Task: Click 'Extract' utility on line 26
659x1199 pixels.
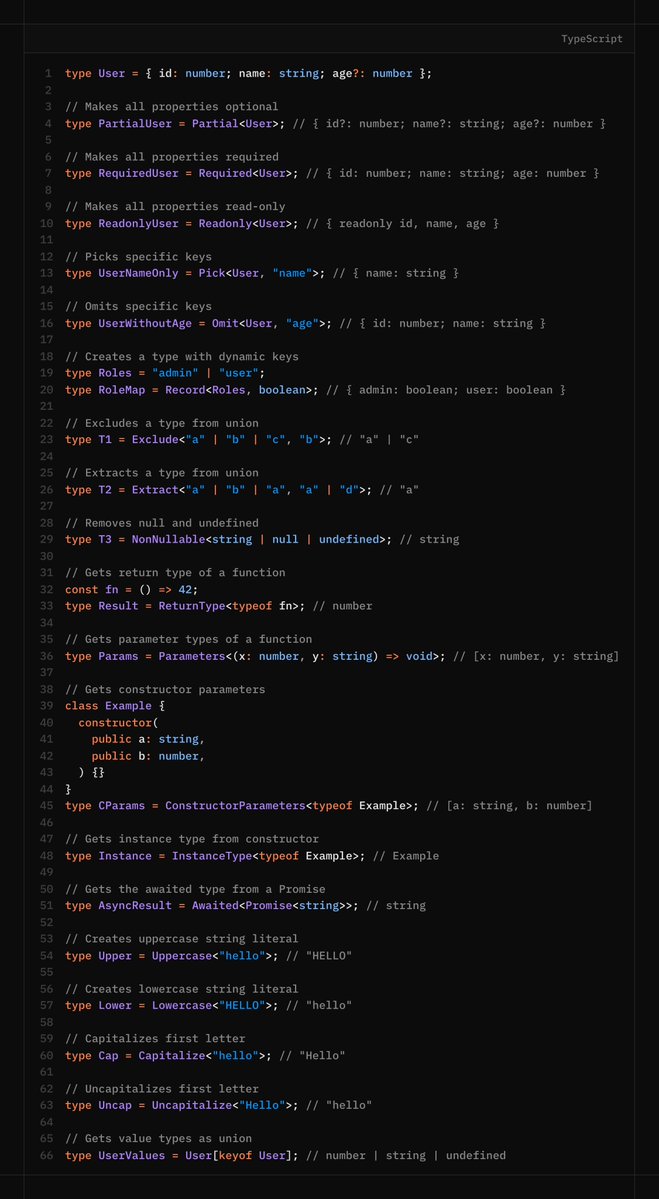Action: pos(155,489)
